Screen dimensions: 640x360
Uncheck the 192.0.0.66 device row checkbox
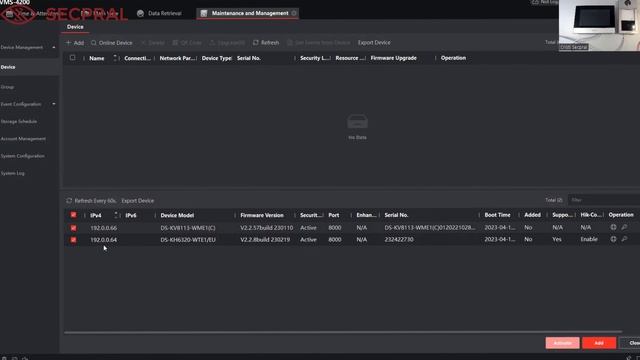point(73,228)
